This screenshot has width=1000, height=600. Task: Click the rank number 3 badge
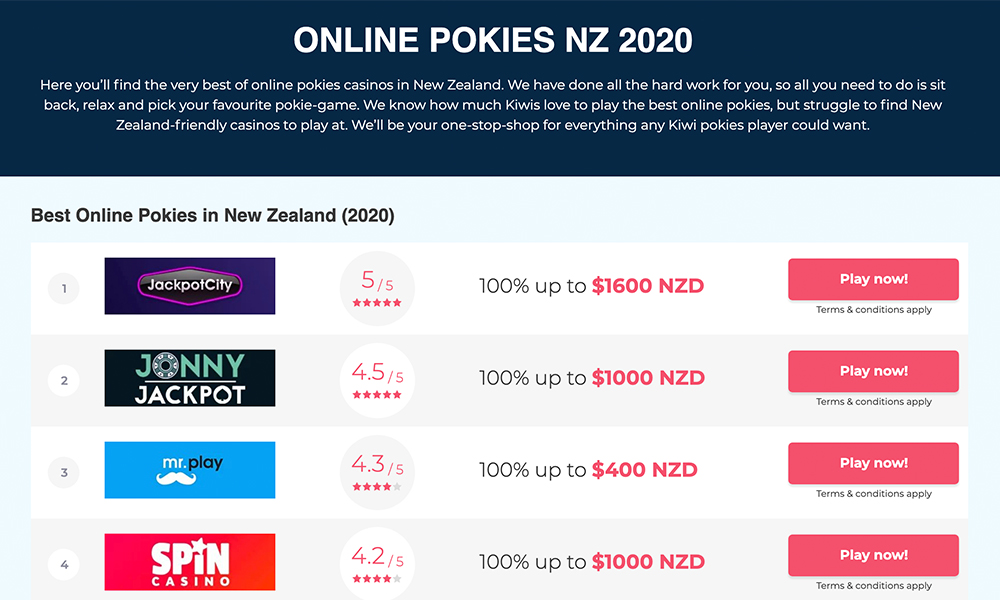pos(64,473)
